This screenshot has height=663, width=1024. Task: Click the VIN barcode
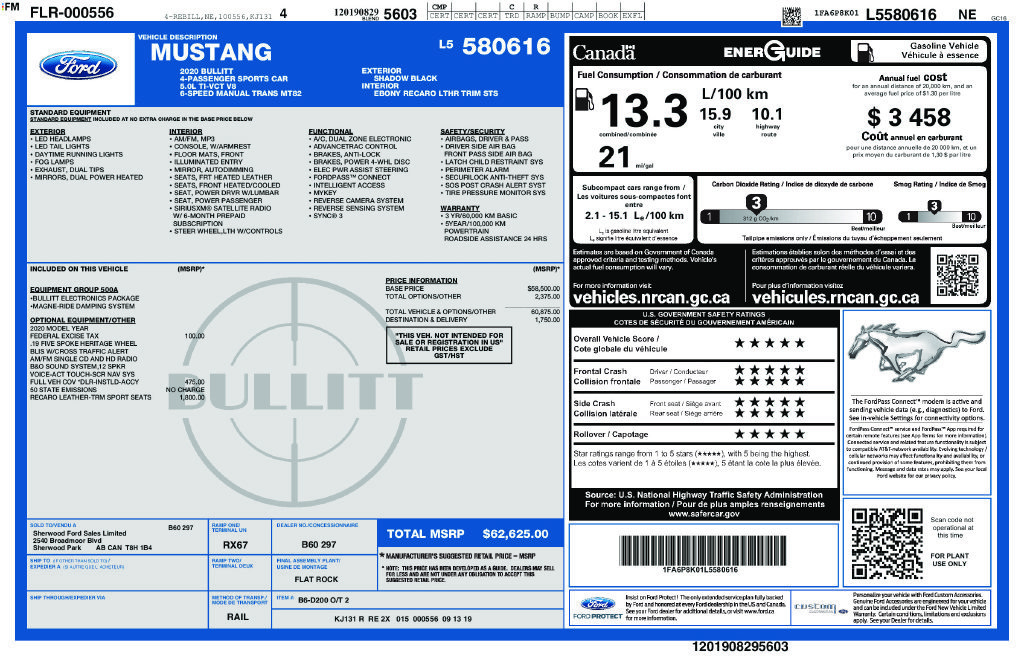tap(703, 550)
